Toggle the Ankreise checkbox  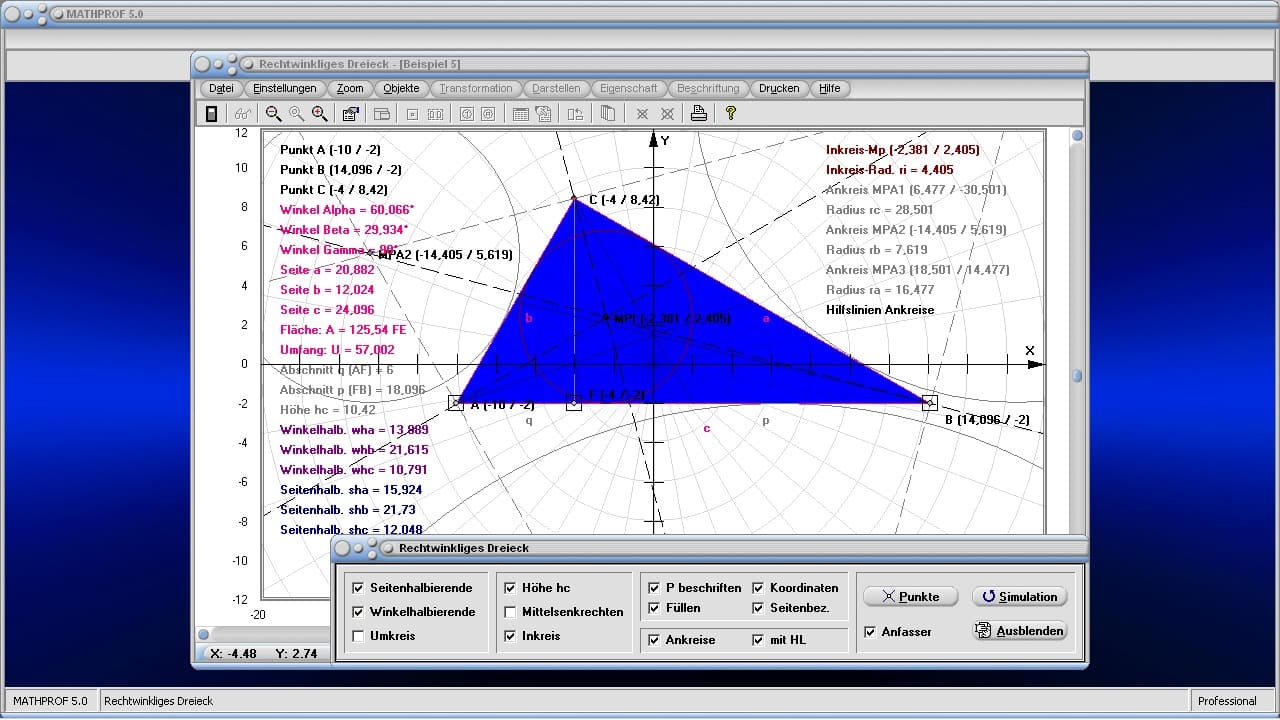[655, 640]
